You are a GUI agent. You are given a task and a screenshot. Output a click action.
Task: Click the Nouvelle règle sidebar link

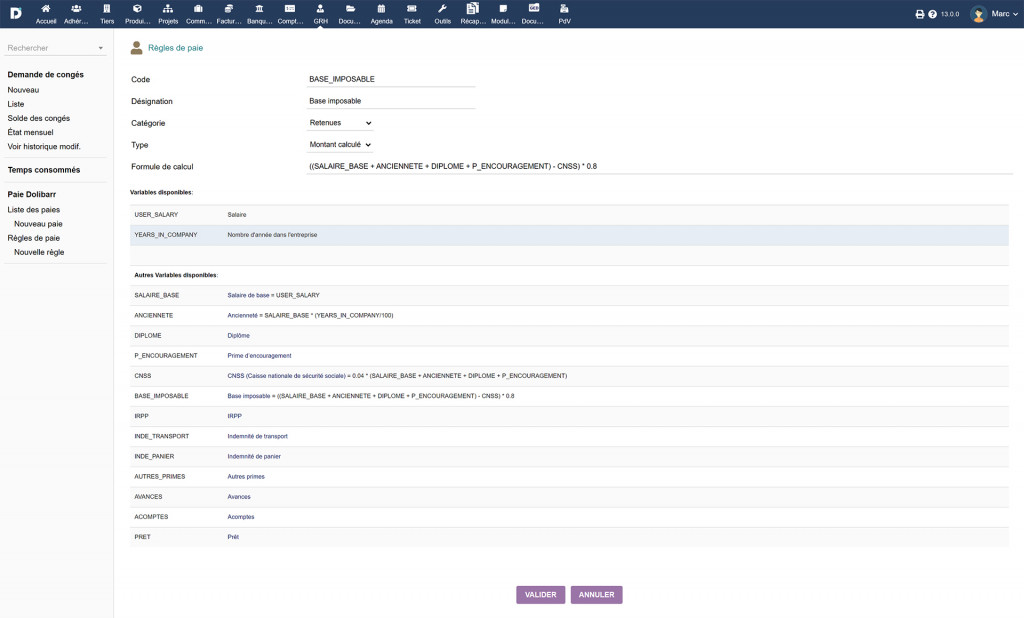tap(39, 252)
